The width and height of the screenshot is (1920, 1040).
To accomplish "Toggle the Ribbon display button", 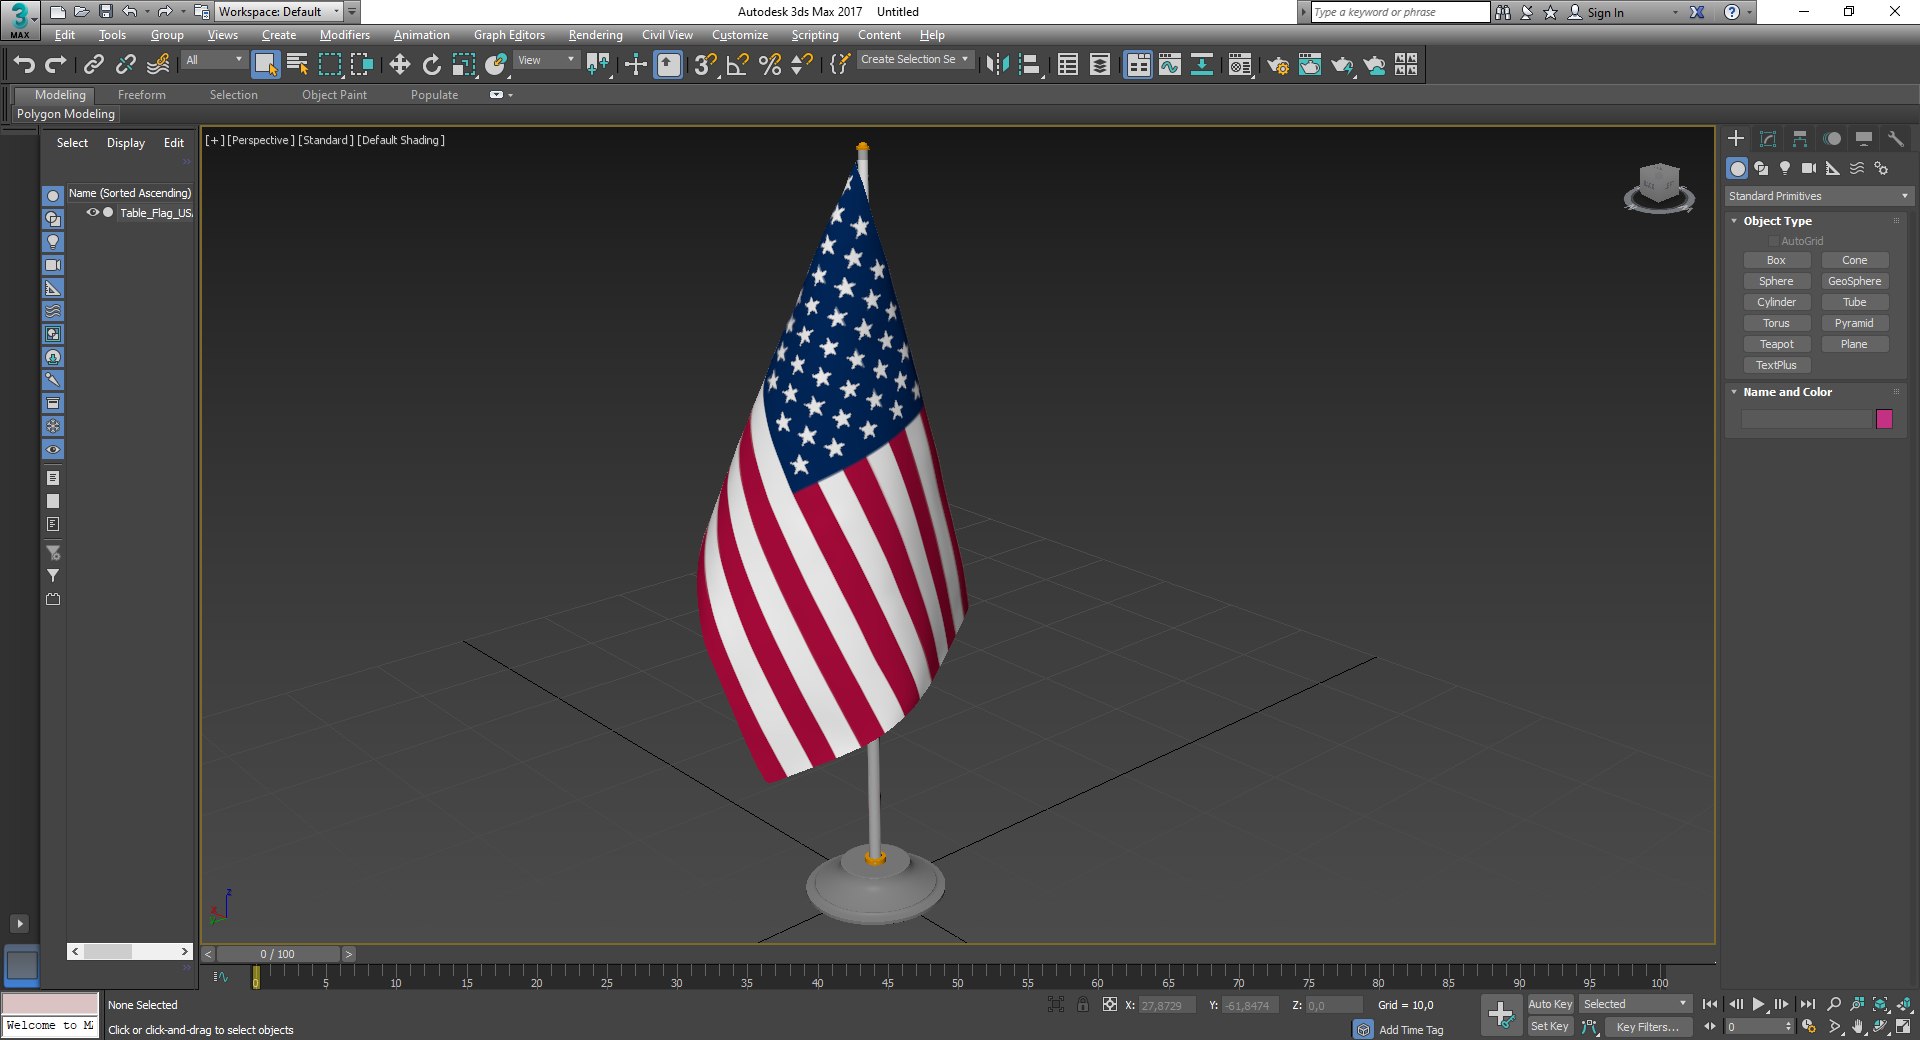I will point(1138,65).
